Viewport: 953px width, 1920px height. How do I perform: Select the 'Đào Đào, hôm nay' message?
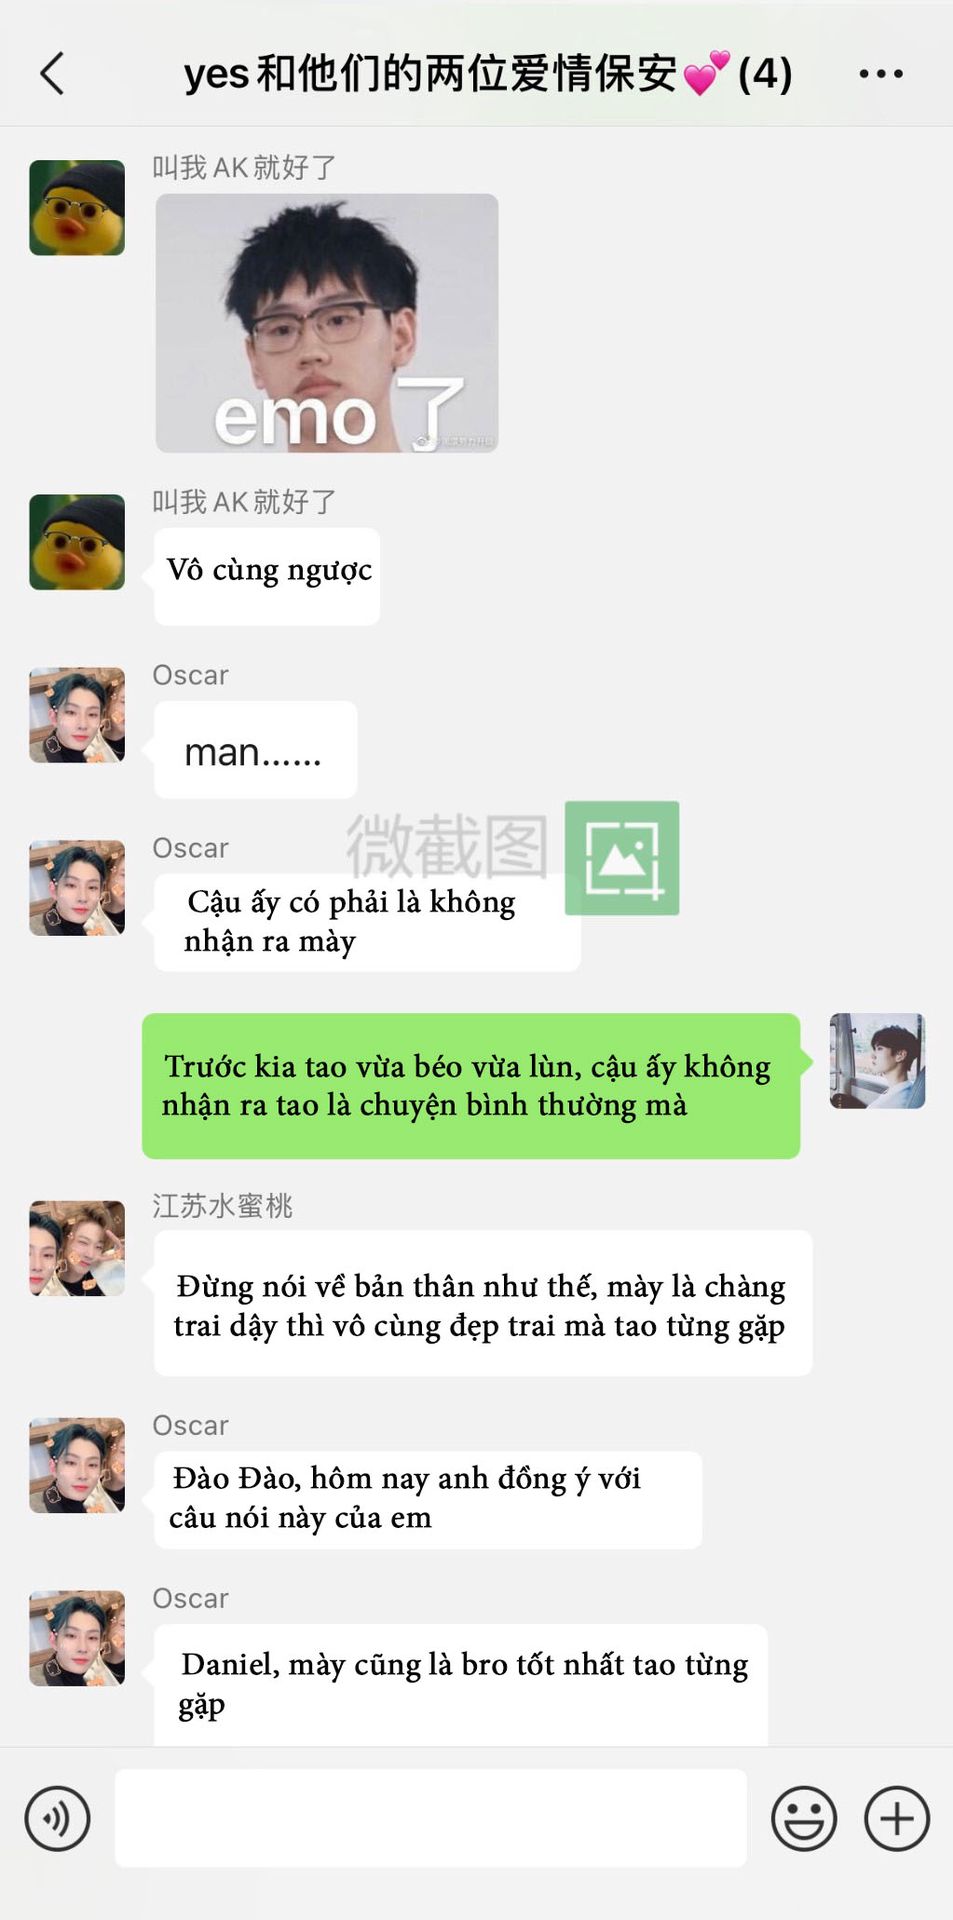coord(428,1499)
